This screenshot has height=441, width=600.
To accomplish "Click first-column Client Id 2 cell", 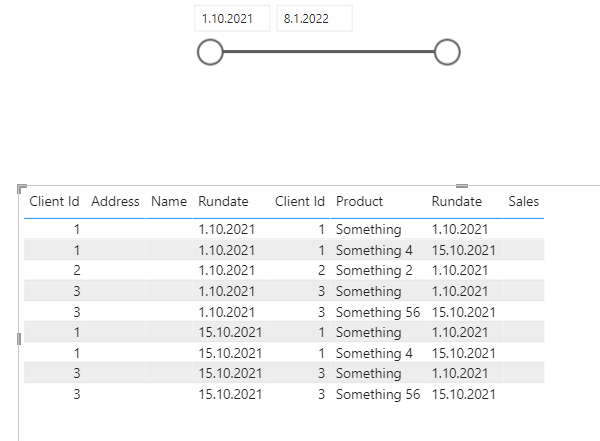I will (77, 270).
